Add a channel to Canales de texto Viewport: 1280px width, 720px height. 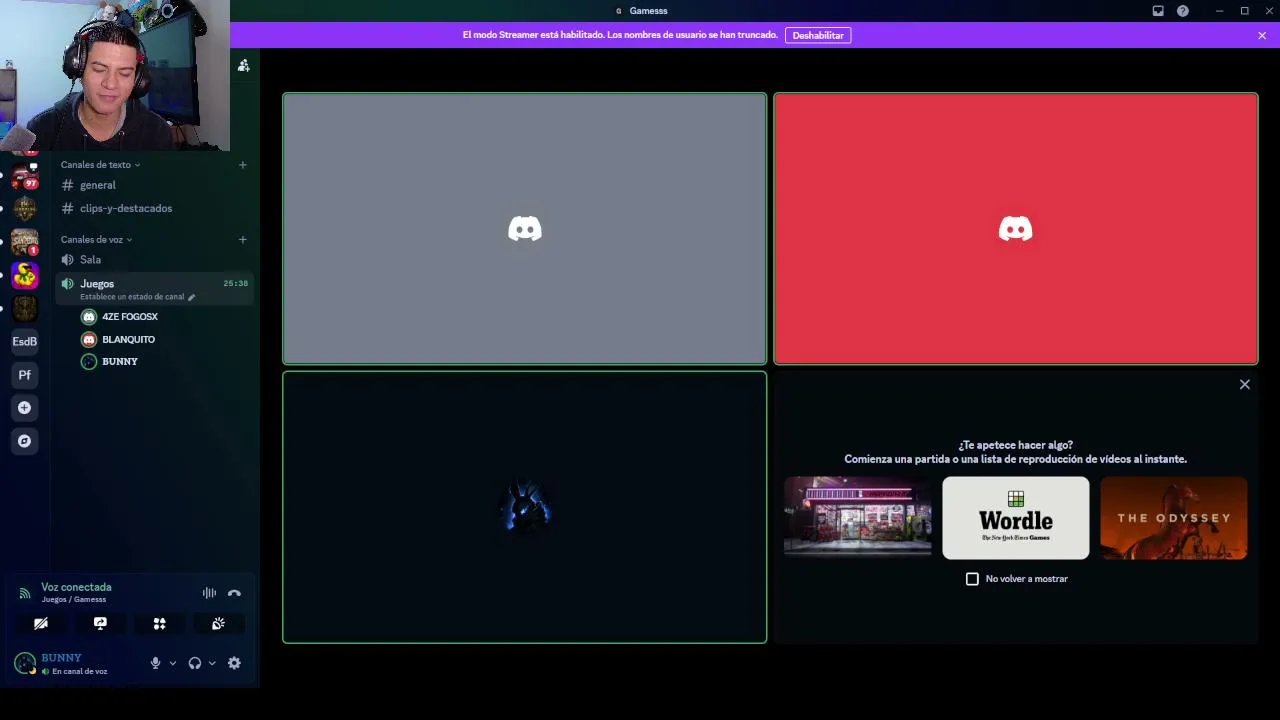coord(242,165)
